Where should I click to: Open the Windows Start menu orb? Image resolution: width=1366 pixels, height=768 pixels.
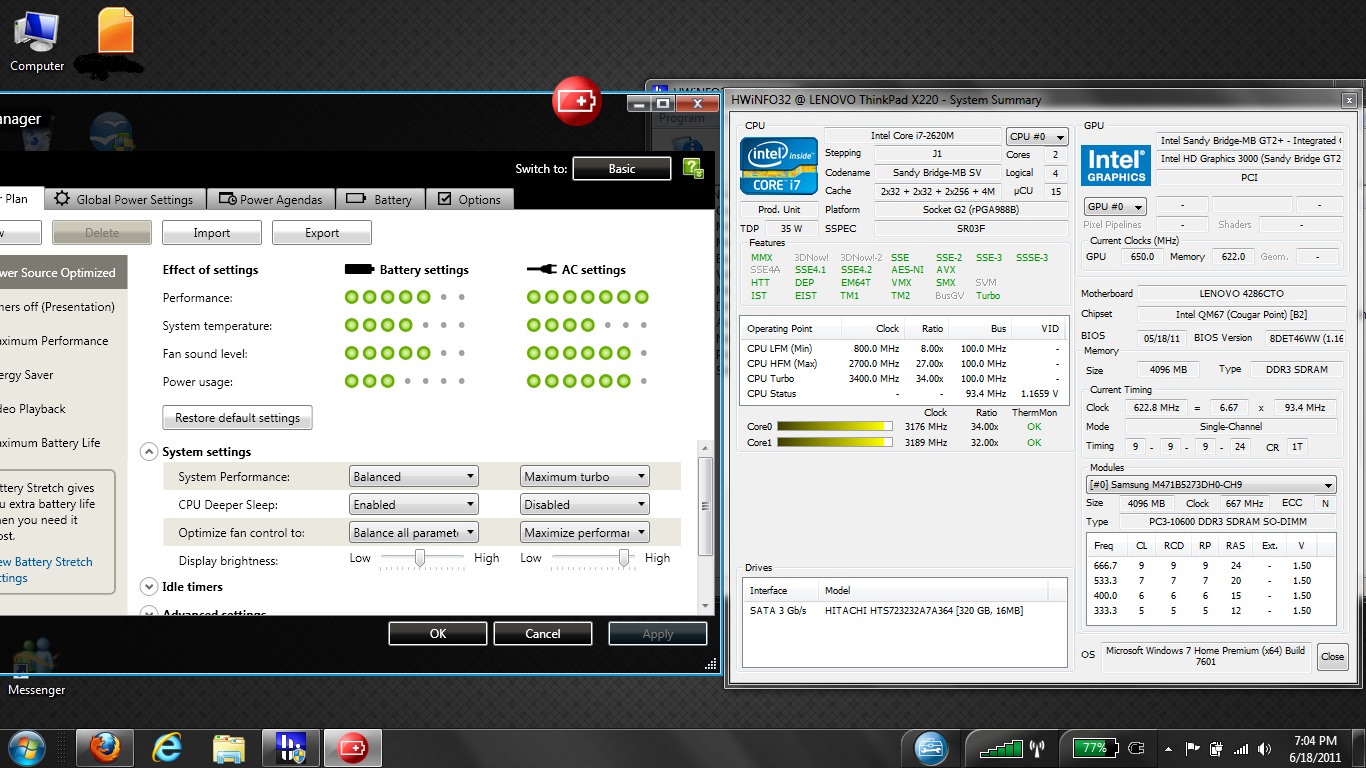point(25,747)
